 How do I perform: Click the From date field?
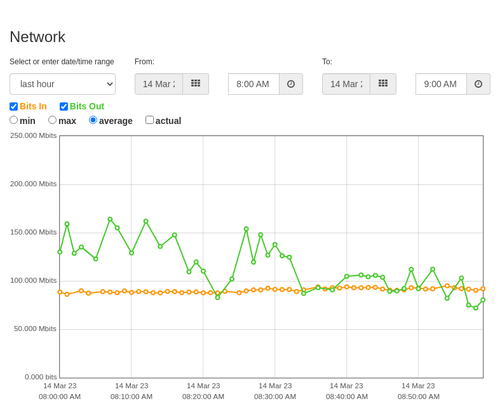tap(159, 84)
